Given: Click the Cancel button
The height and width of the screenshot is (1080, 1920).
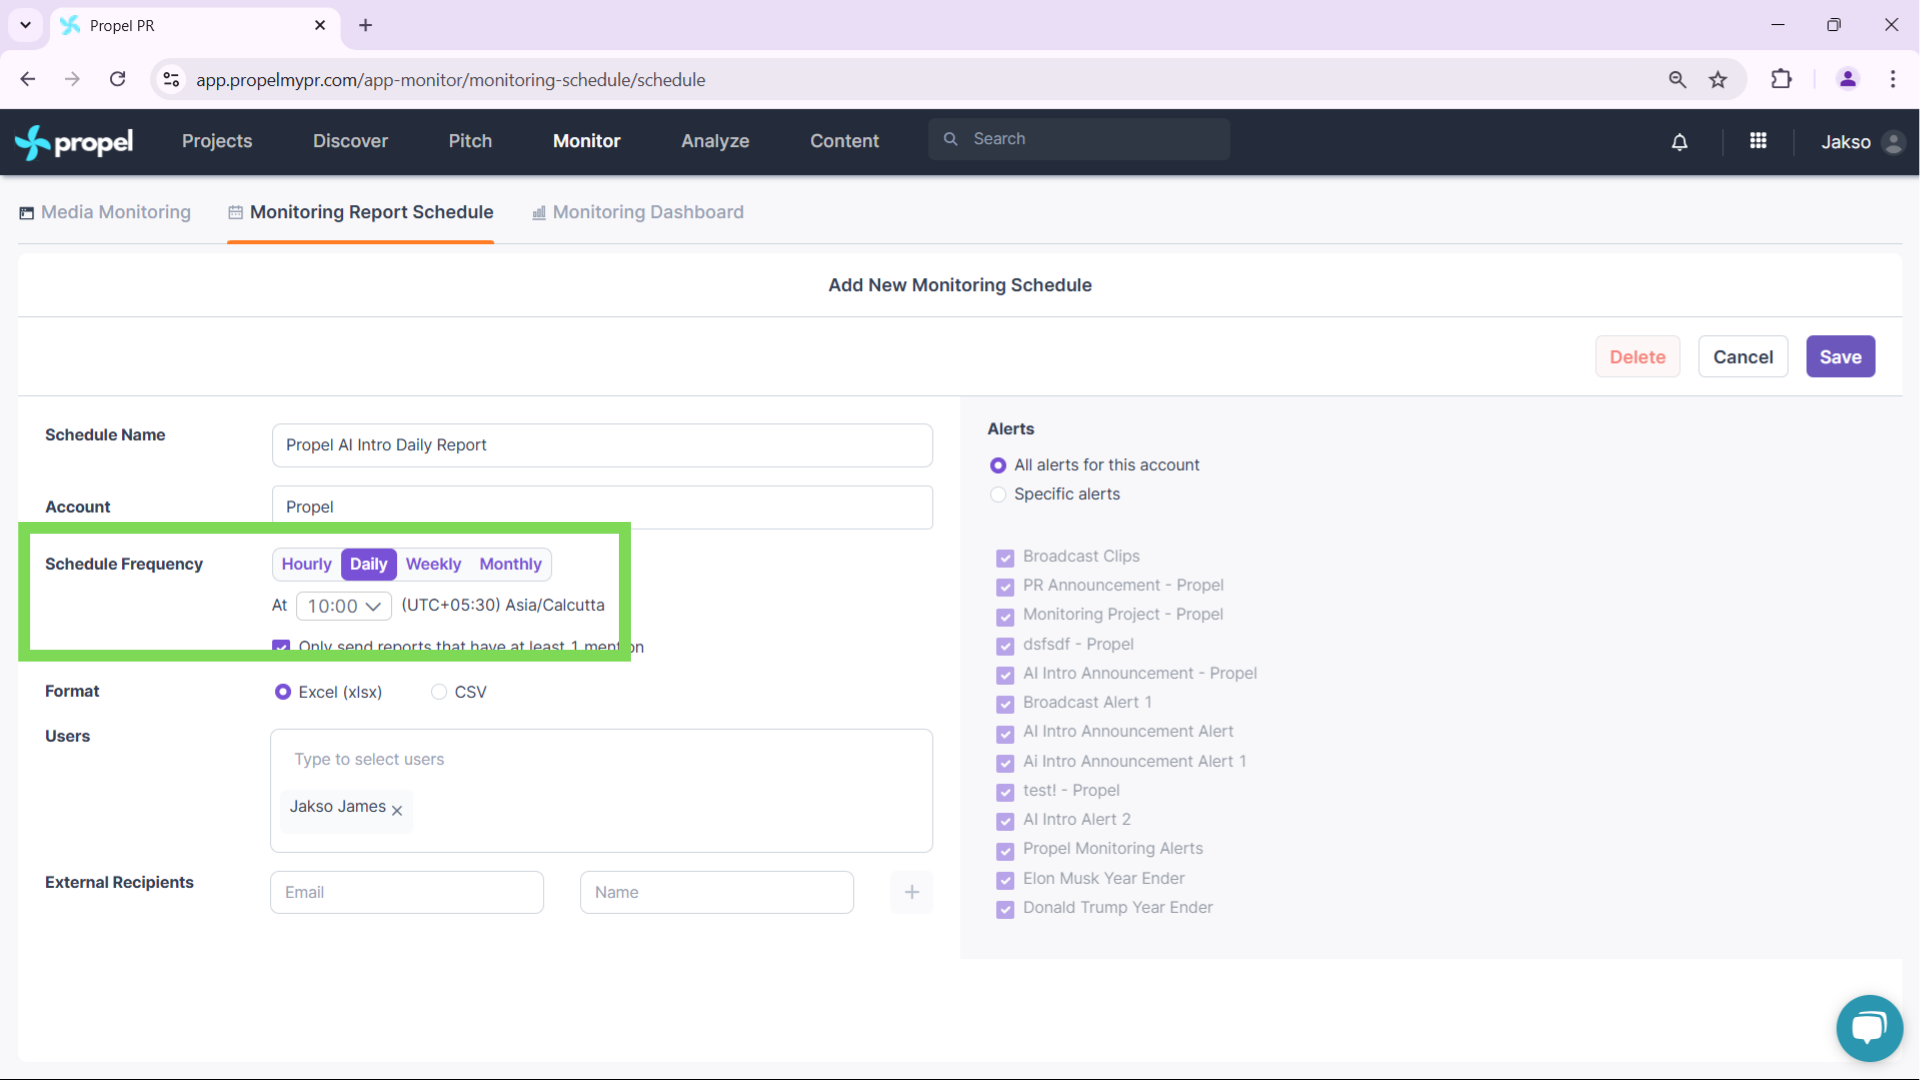Looking at the screenshot, I should coord(1743,357).
